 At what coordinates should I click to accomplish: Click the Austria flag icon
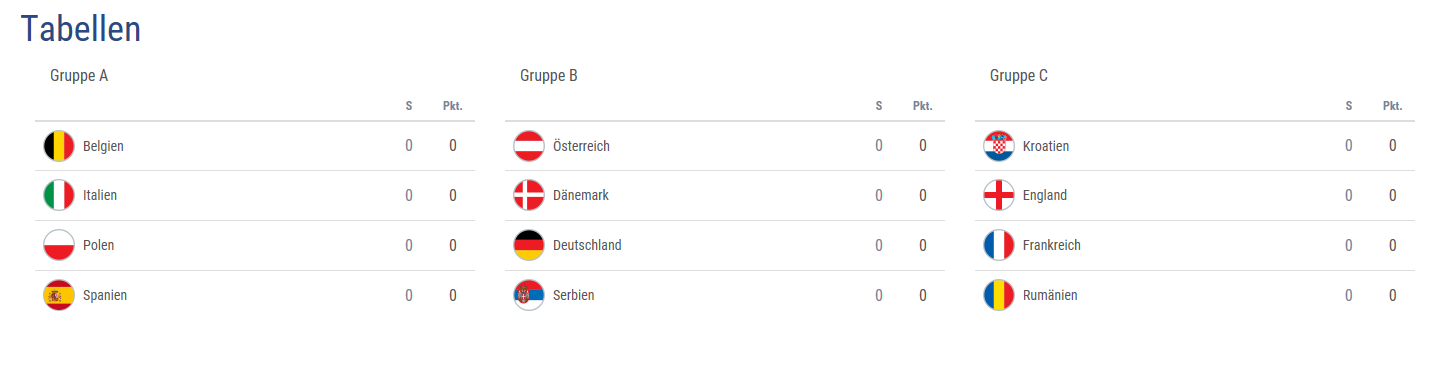pyautogui.click(x=529, y=146)
